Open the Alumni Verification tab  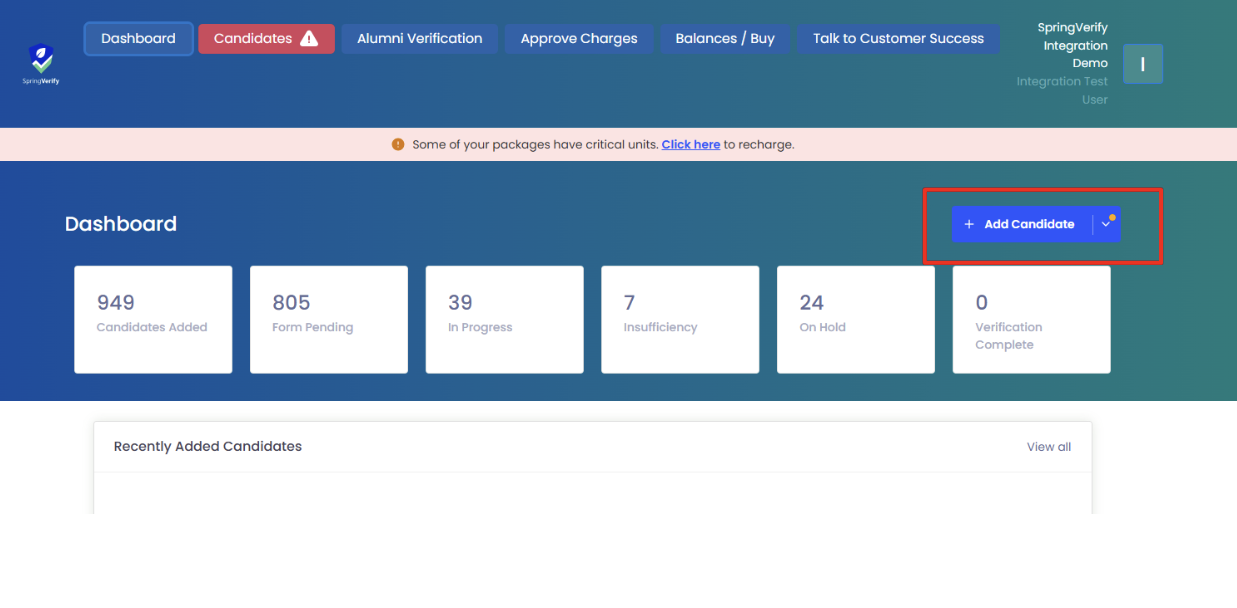point(419,39)
